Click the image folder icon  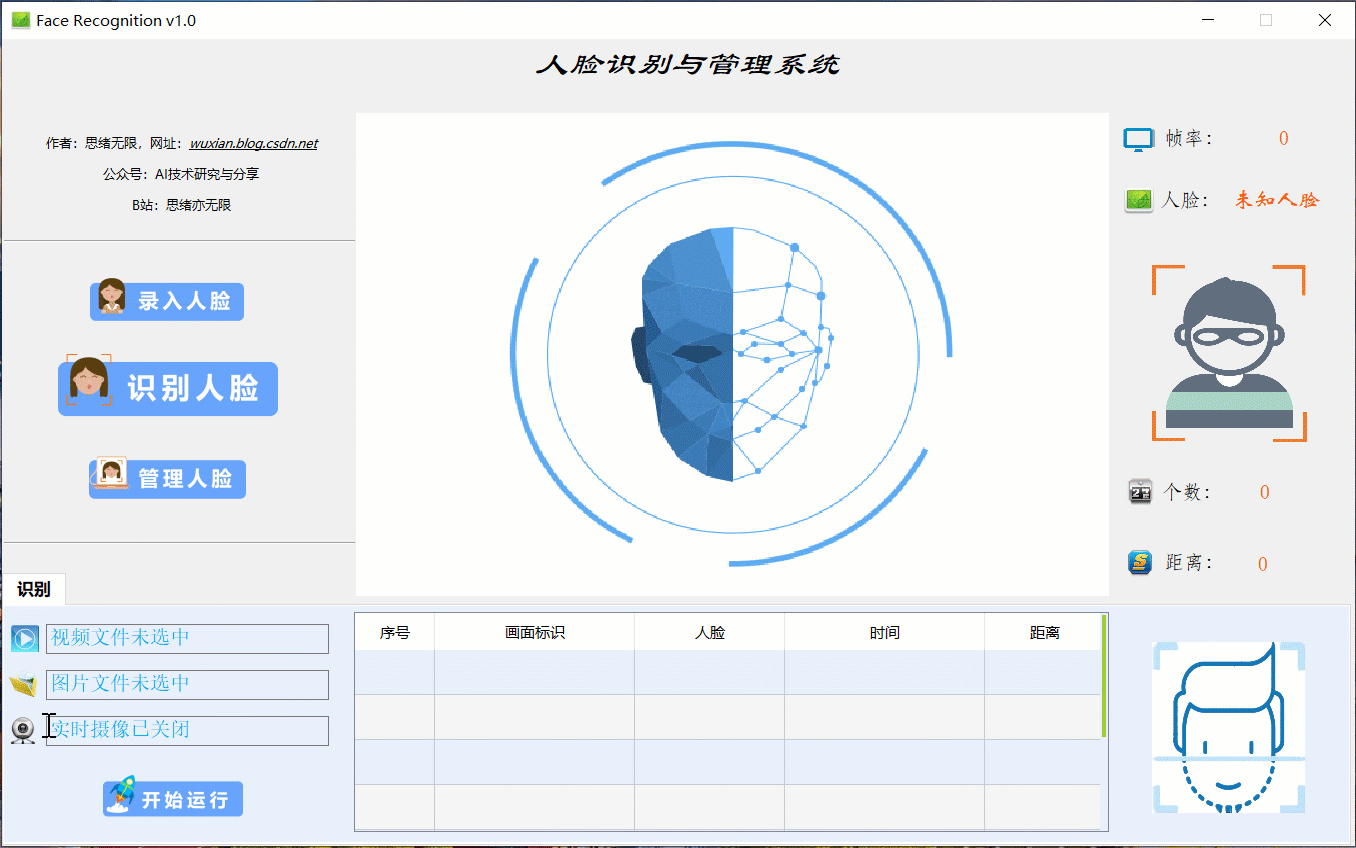[23, 685]
